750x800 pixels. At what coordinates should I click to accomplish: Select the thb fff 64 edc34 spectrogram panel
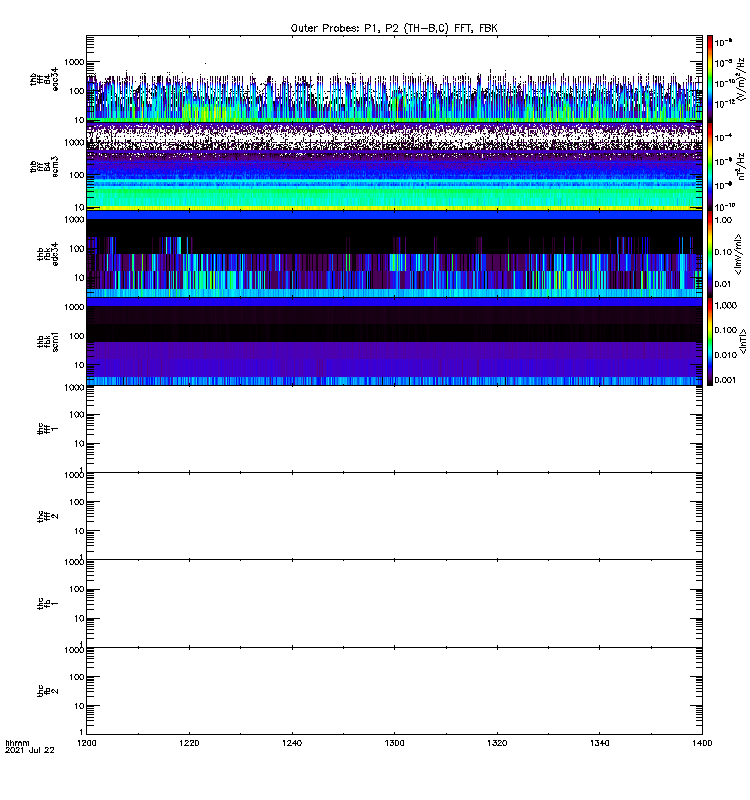tap(394, 79)
